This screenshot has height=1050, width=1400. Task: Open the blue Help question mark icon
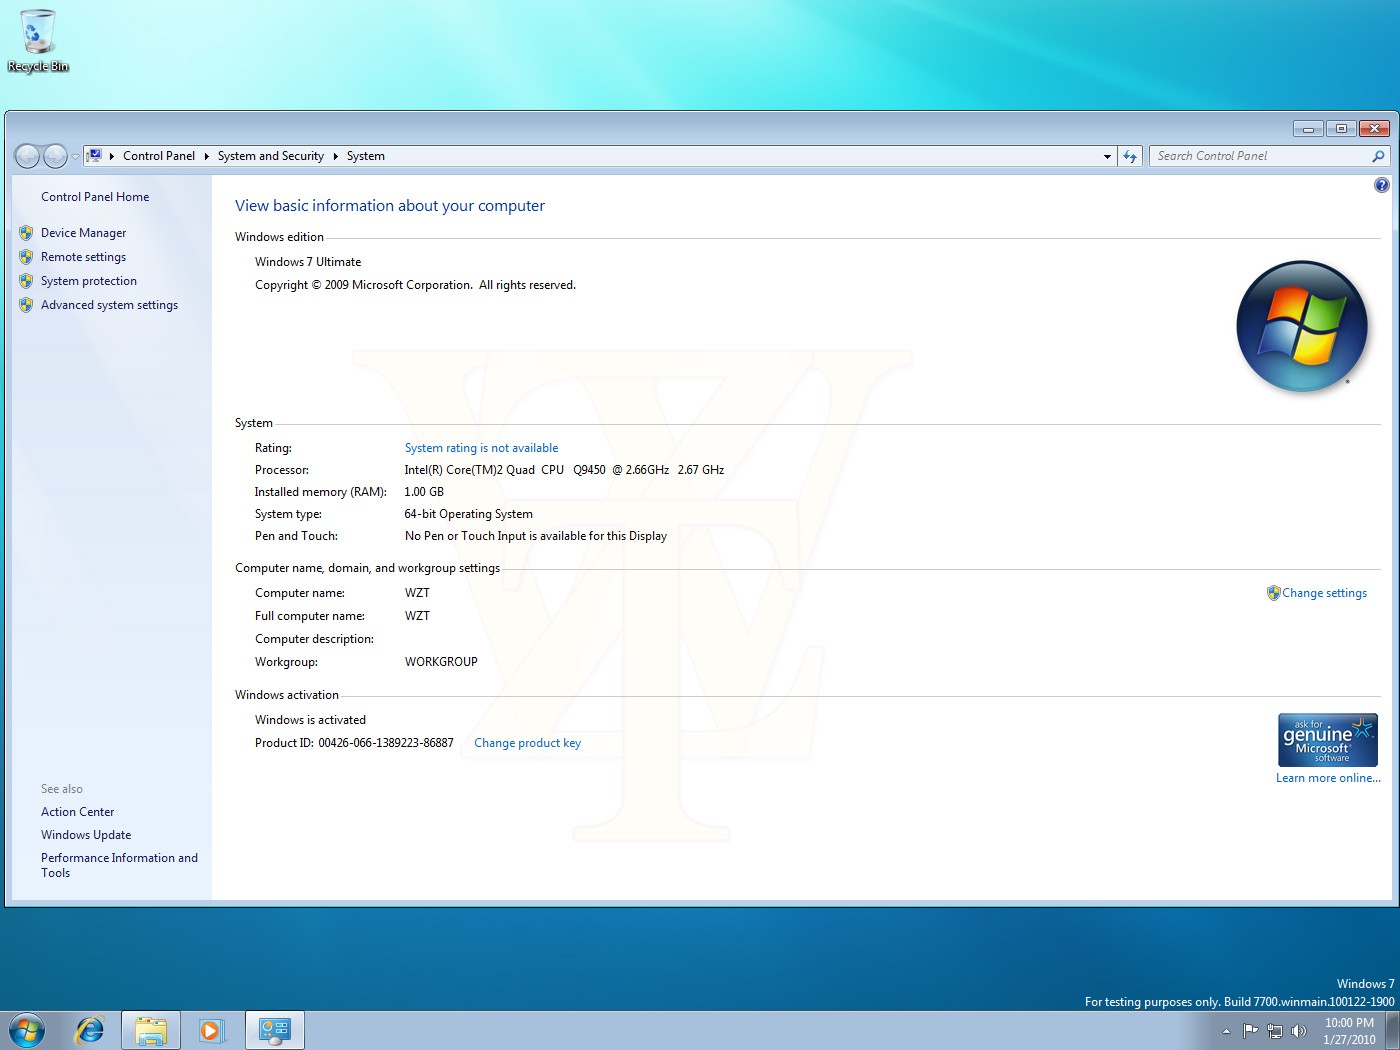pos(1382,185)
